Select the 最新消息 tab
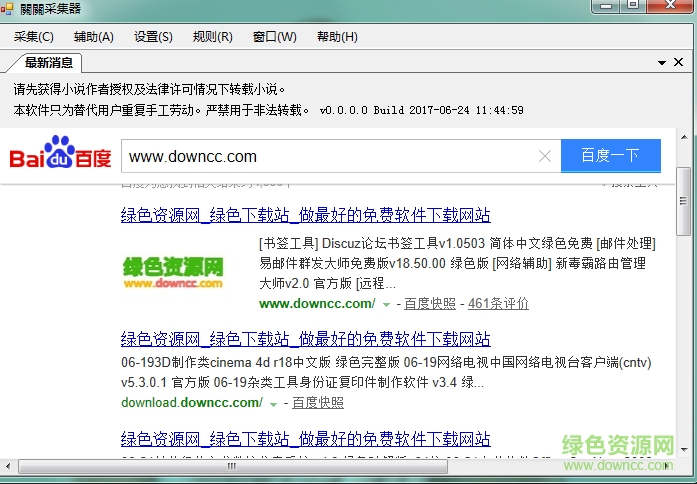This screenshot has height=484, width=697. click(x=48, y=63)
